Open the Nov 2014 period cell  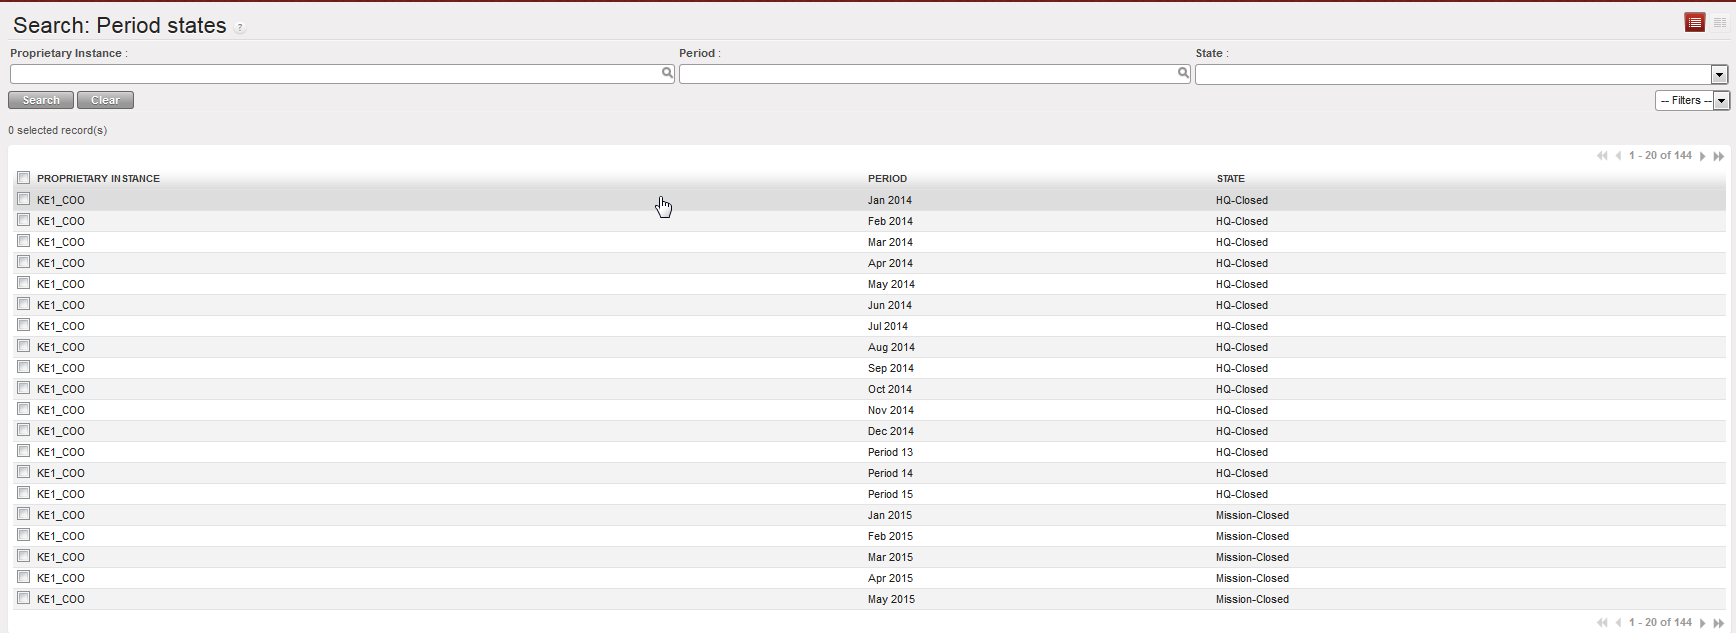[x=891, y=410]
